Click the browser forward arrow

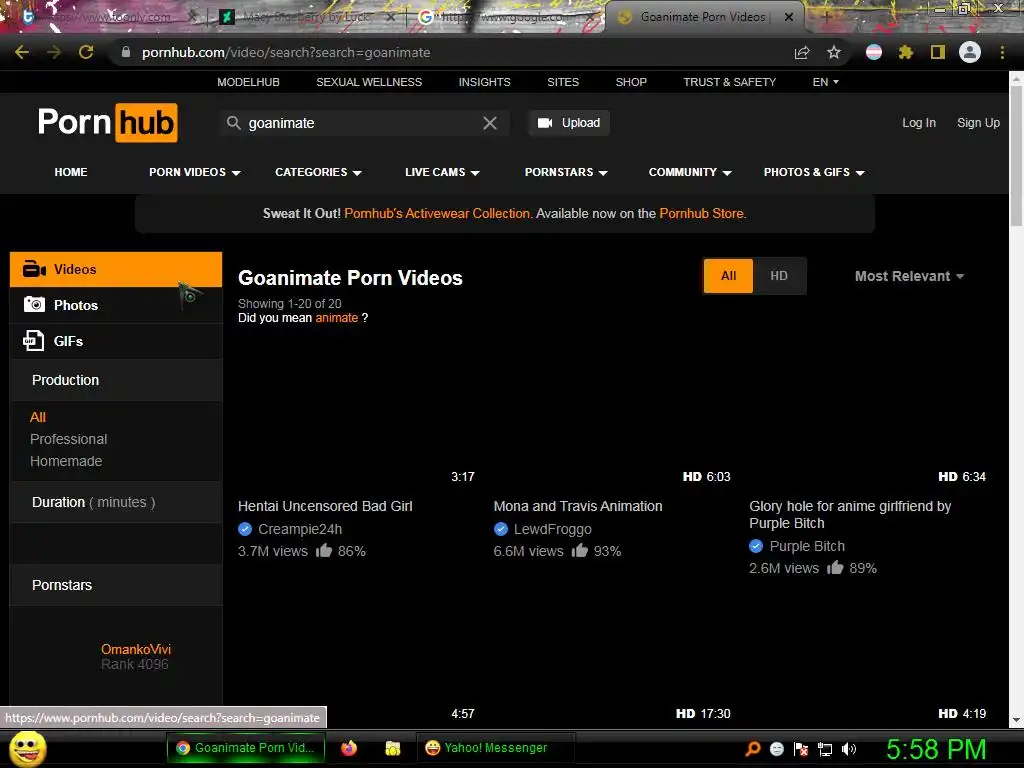54,52
